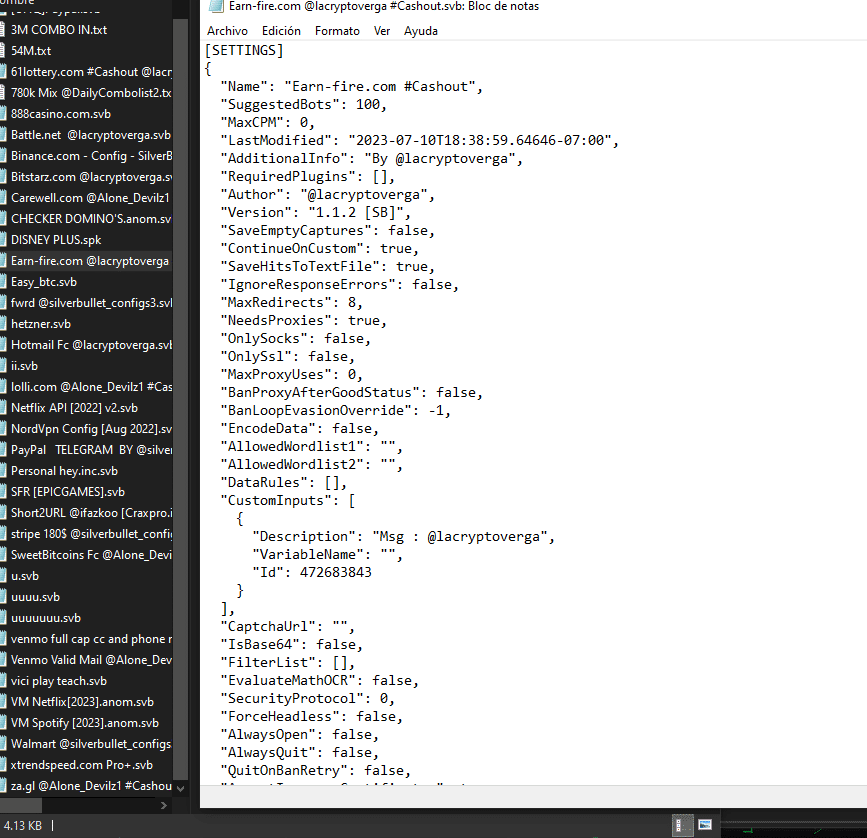Image resolution: width=867 pixels, height=838 pixels.
Task: Select VM Spotify [2023].anom.svb file
Action: click(86, 723)
